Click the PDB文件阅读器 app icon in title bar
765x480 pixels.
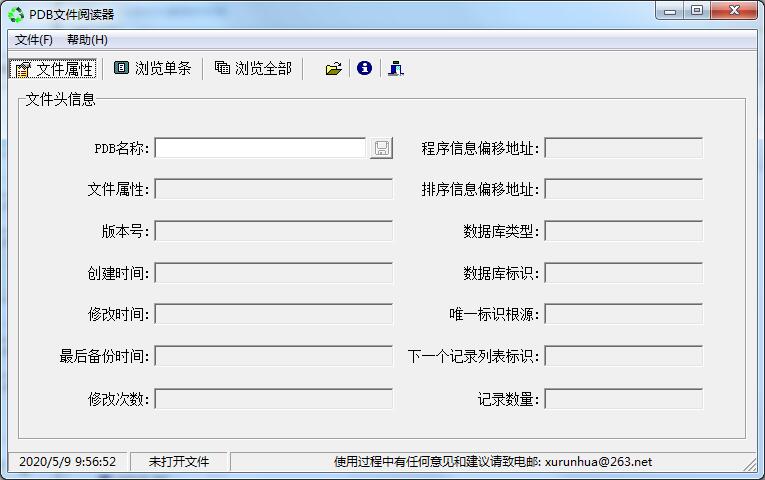[x=16, y=14]
